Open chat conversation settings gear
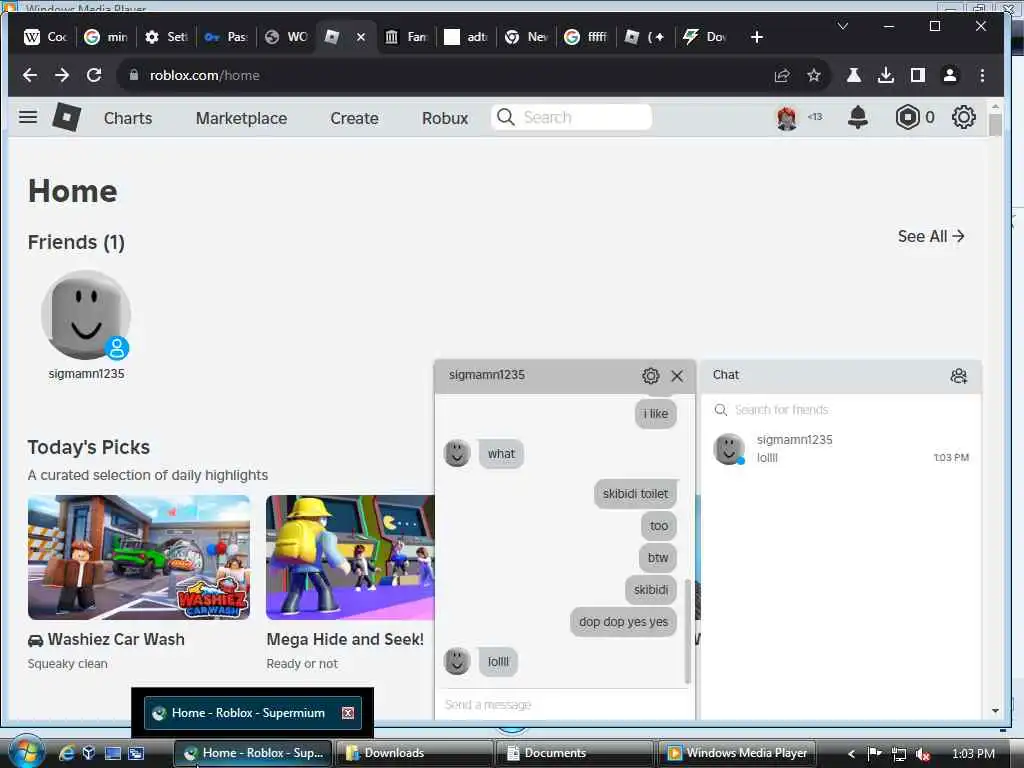 tap(650, 376)
